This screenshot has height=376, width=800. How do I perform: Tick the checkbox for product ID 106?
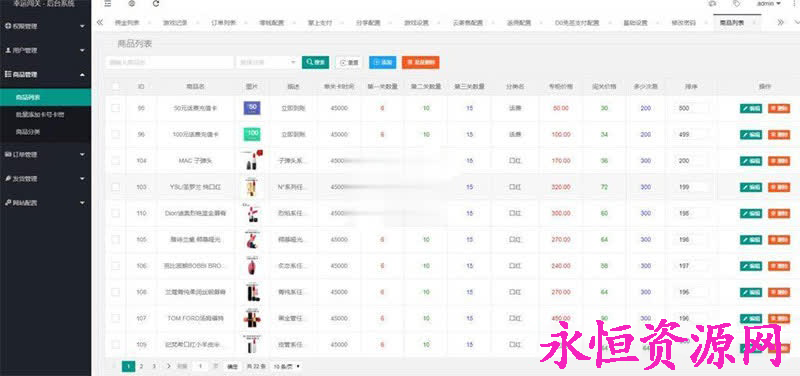point(116,266)
